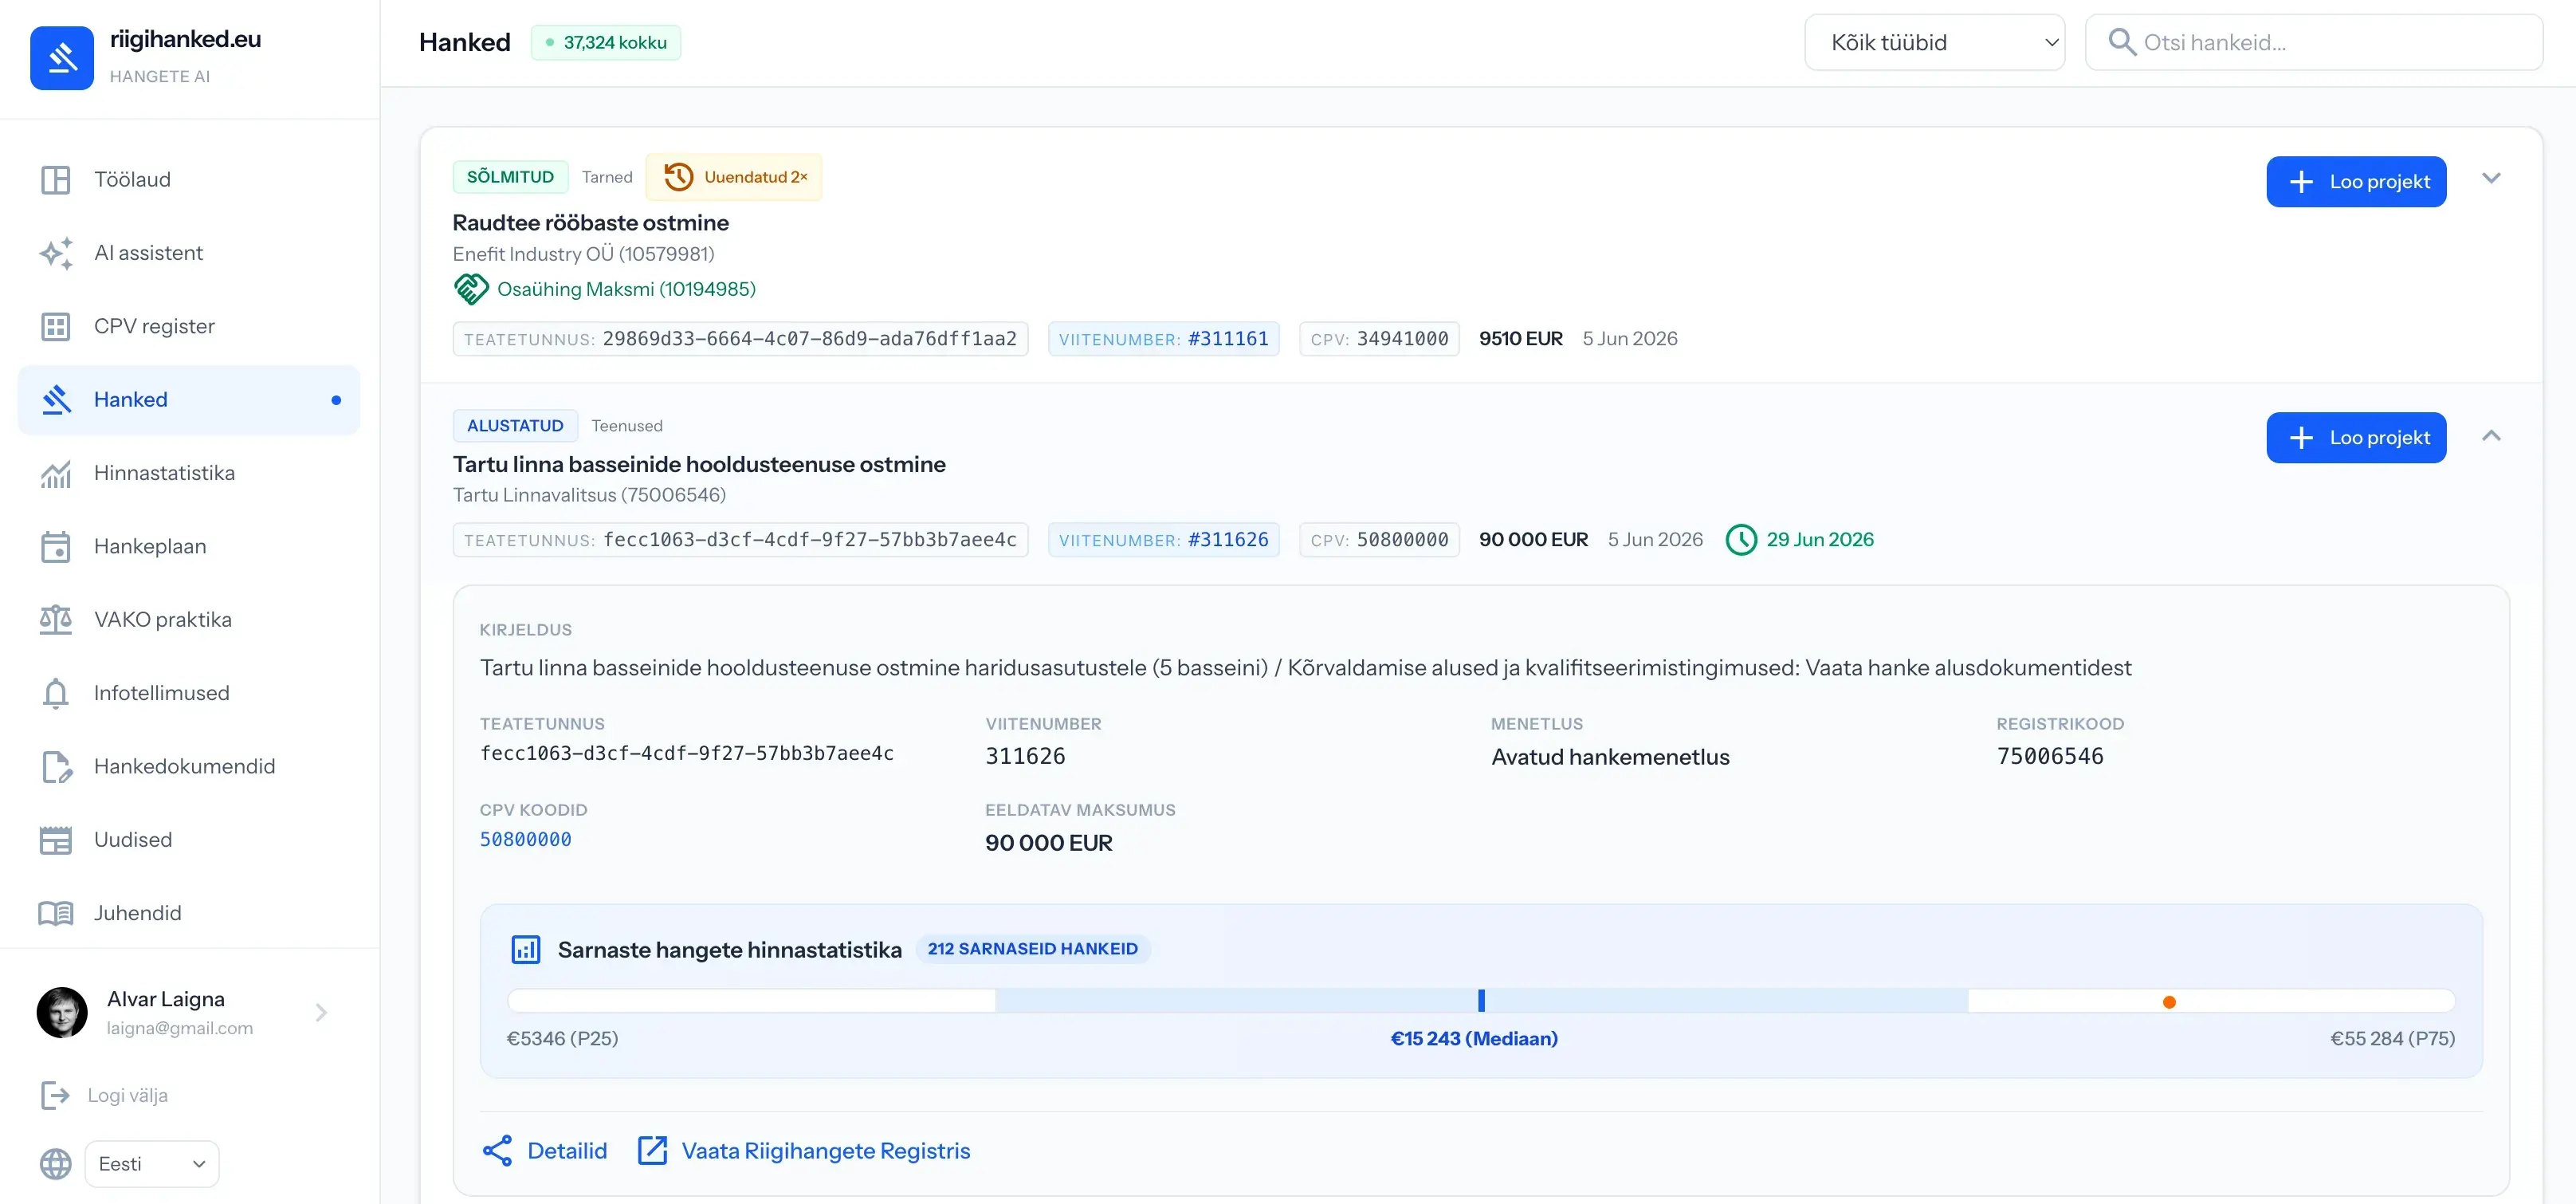Click the deadline clock icon near 29 Jun
This screenshot has width=2576, height=1204.
[1741, 540]
